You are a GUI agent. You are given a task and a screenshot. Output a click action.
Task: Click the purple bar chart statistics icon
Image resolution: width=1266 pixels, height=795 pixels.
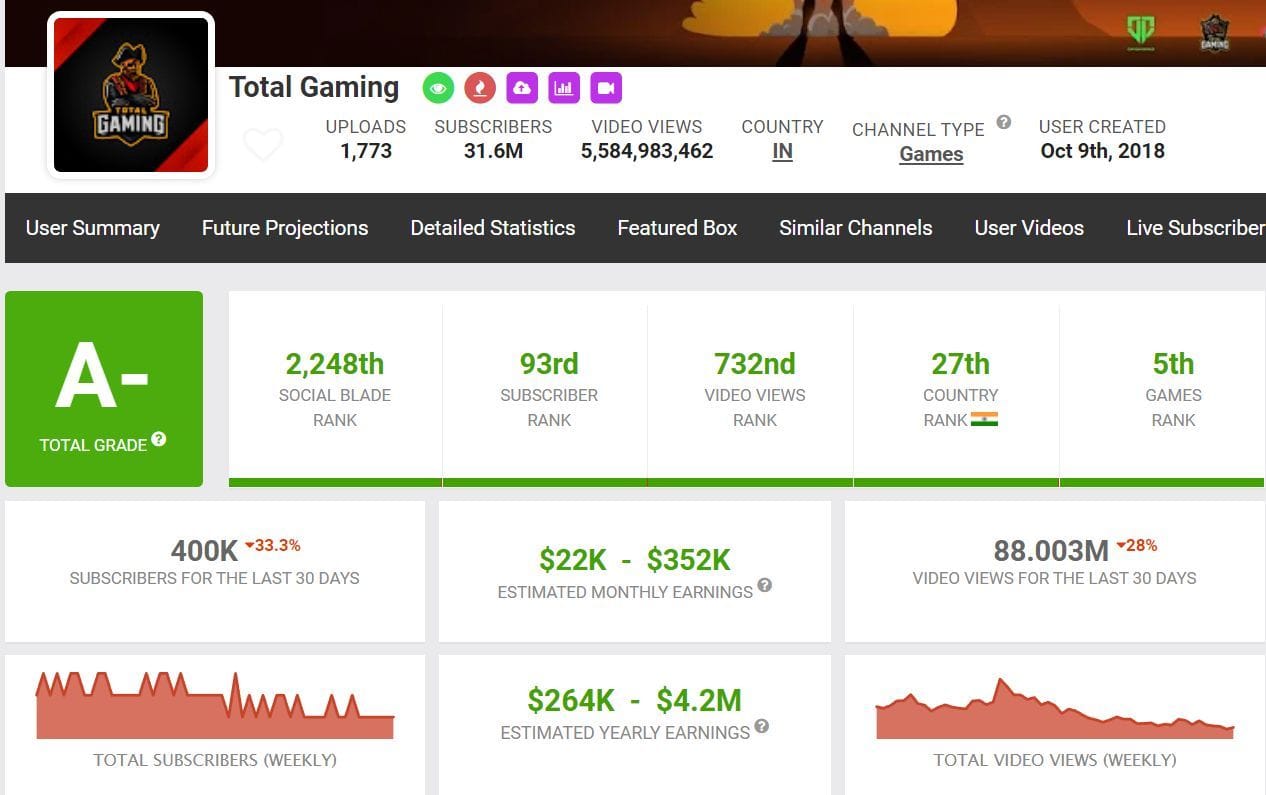click(x=564, y=88)
